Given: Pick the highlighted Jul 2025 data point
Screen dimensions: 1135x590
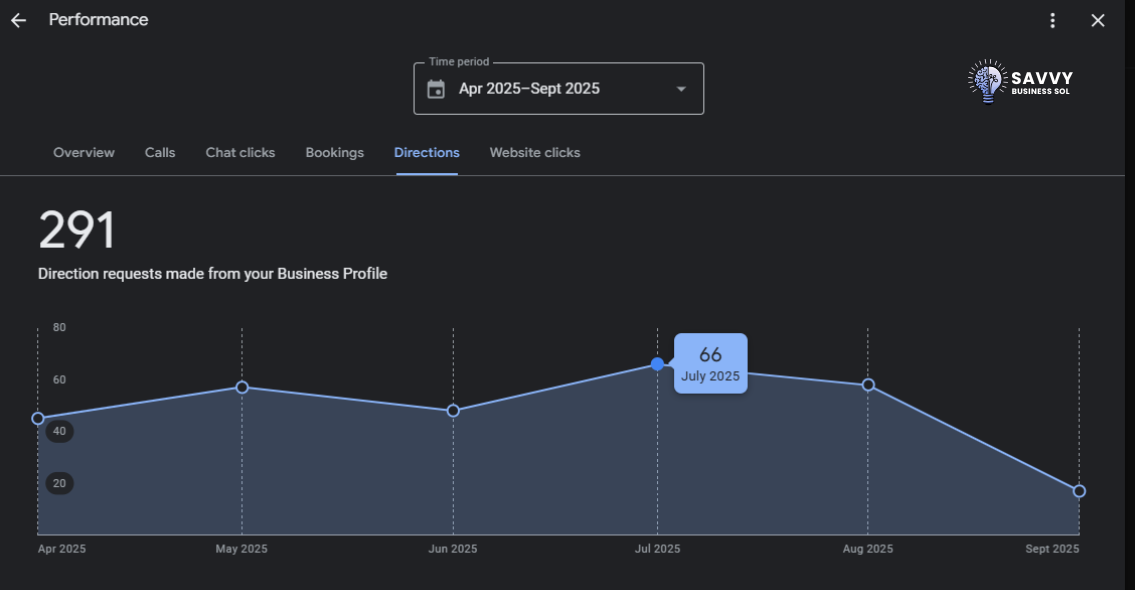Looking at the screenshot, I should 657,363.
